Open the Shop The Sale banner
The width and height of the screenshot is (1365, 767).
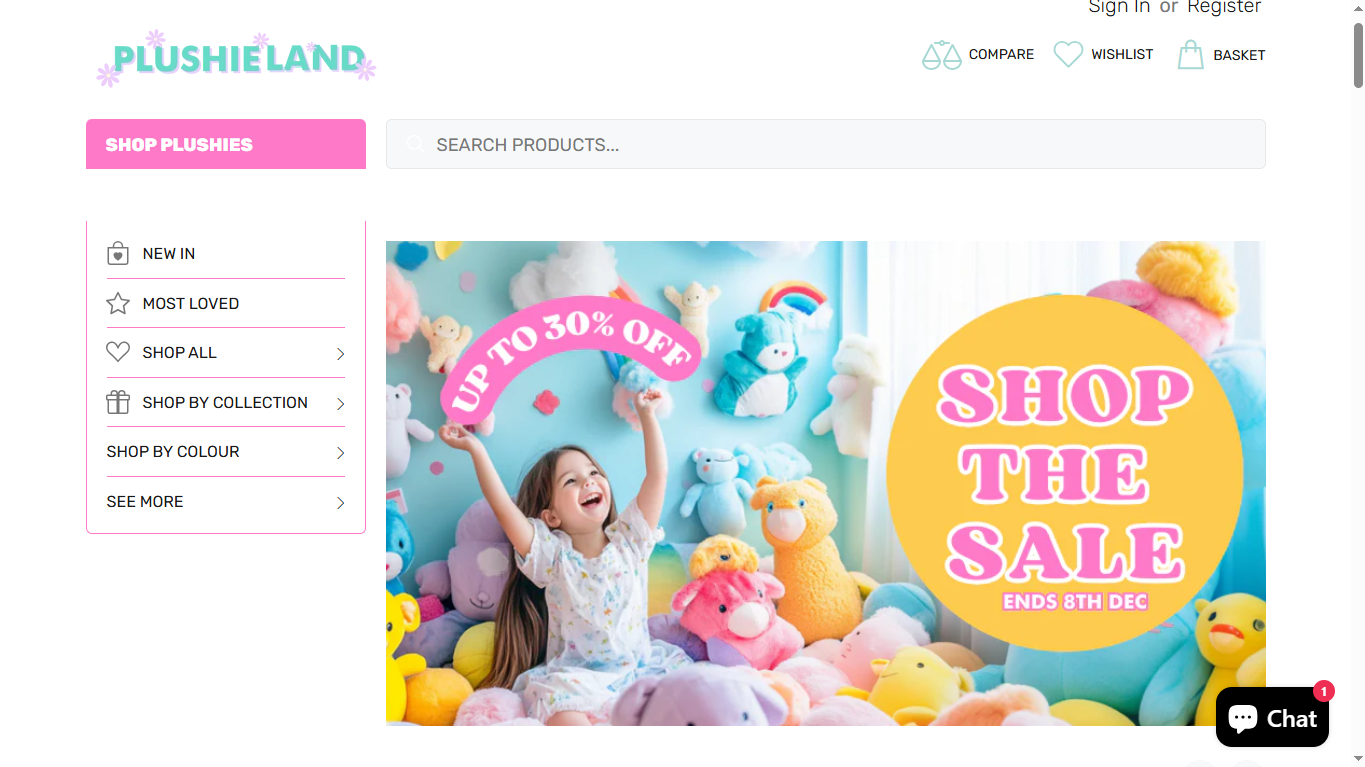pos(826,483)
